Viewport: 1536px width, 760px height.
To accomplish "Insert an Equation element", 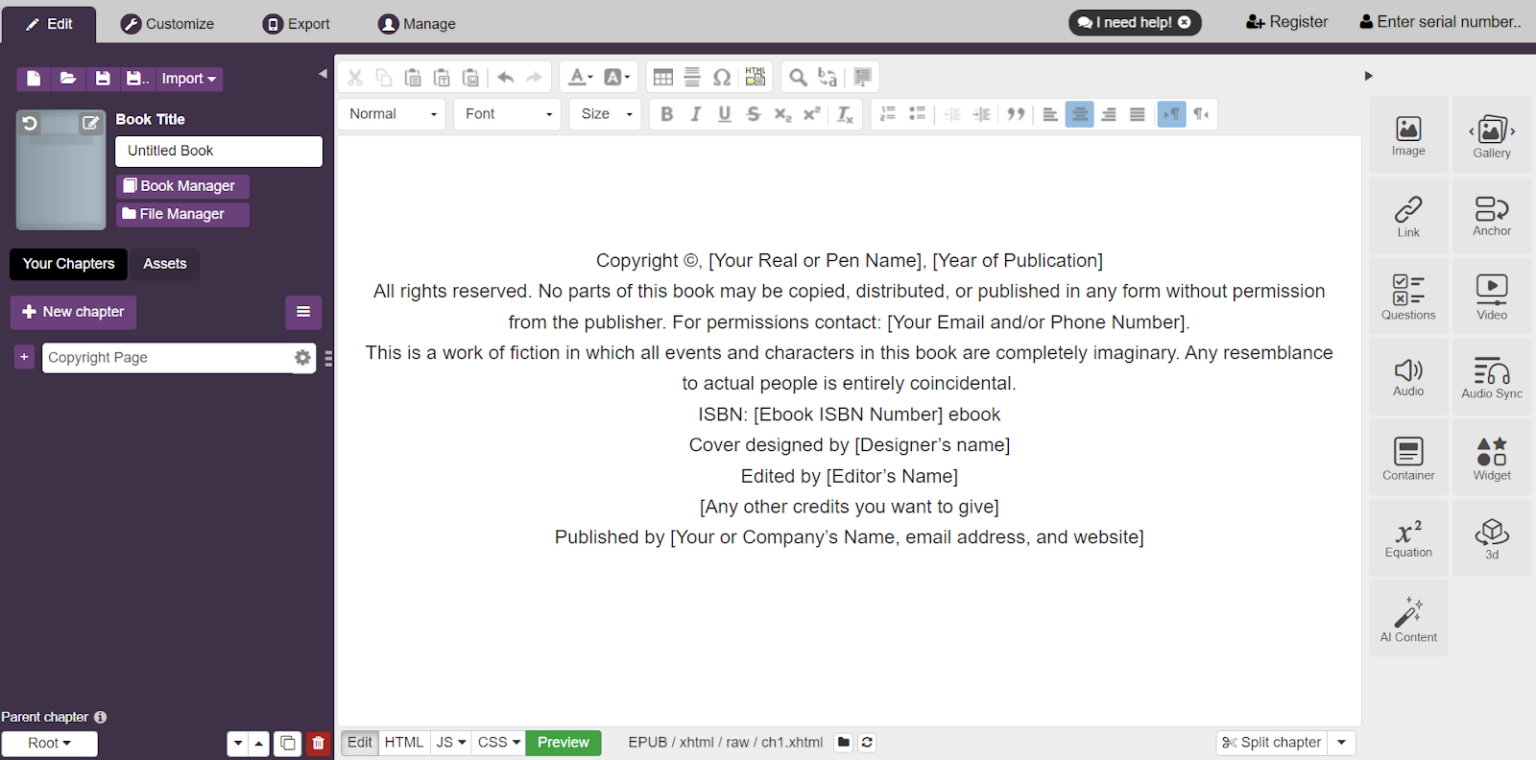I will (x=1408, y=537).
